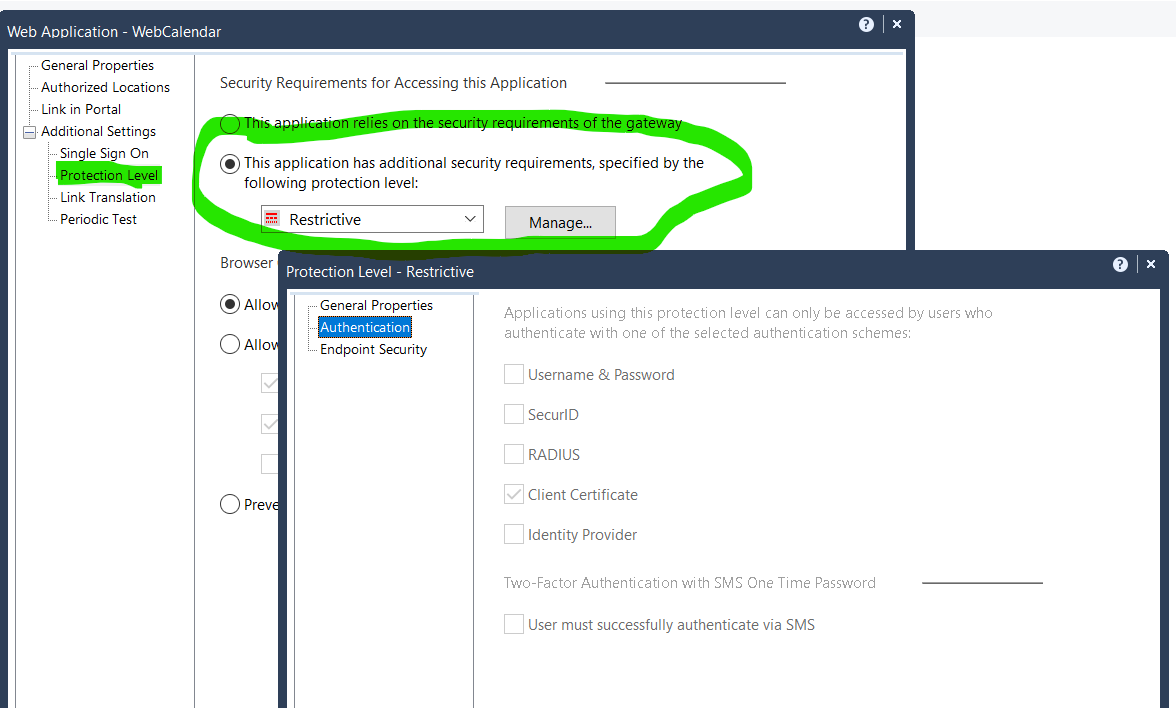This screenshot has width=1176, height=708.
Task: Click the red Restrictive protection level icon
Action: (x=272, y=219)
